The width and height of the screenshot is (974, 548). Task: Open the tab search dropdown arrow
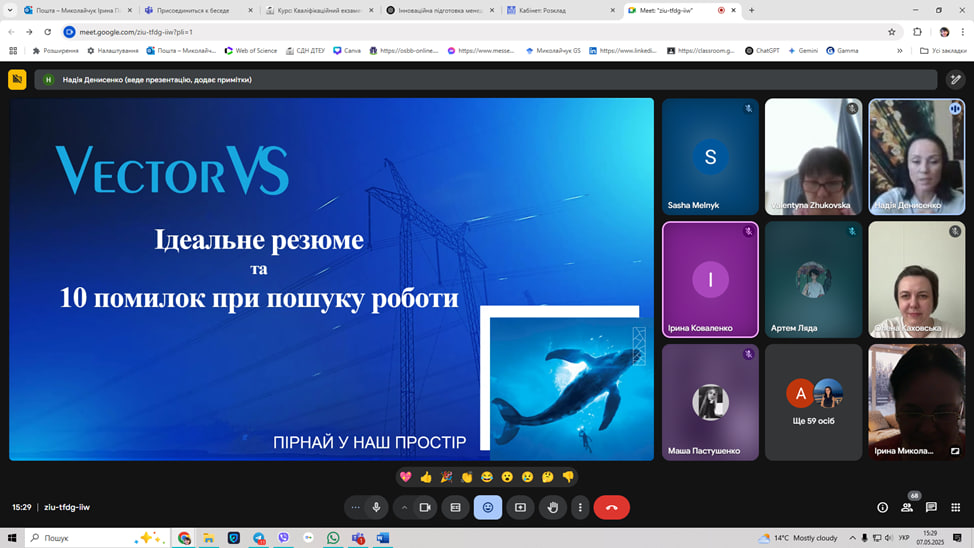(10, 11)
